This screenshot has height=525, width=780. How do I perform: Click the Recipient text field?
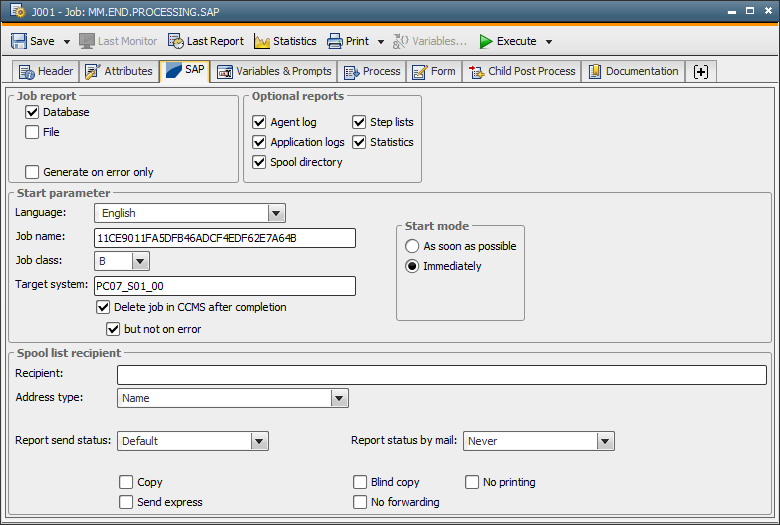tap(441, 375)
